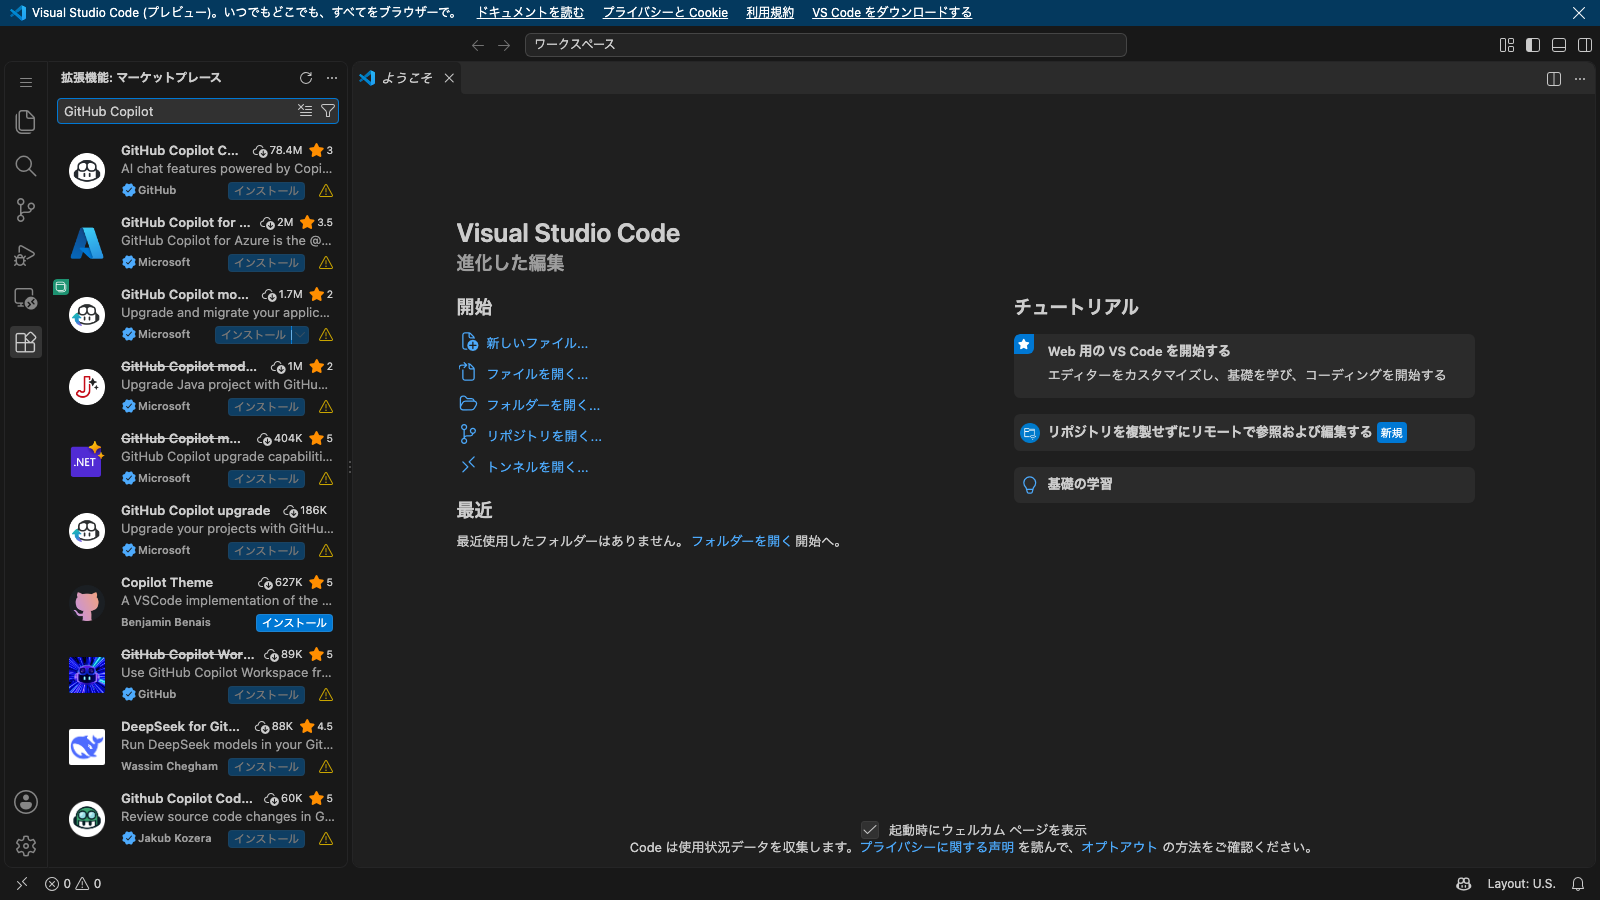Open the Source Control view icon
1600x900 pixels.
click(x=26, y=210)
